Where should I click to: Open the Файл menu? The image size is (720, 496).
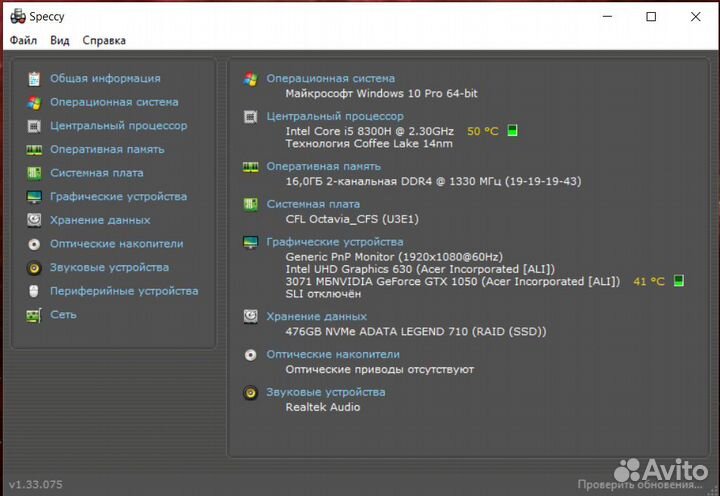tap(23, 40)
